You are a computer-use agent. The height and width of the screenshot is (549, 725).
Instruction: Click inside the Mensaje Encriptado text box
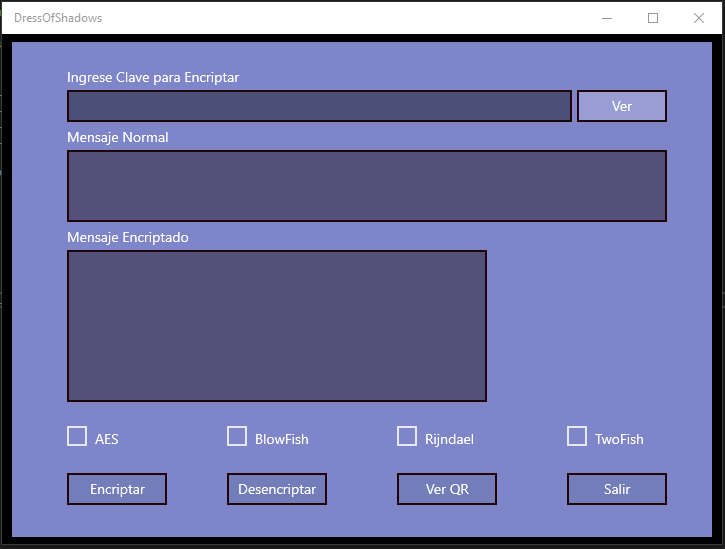pyautogui.click(x=277, y=326)
